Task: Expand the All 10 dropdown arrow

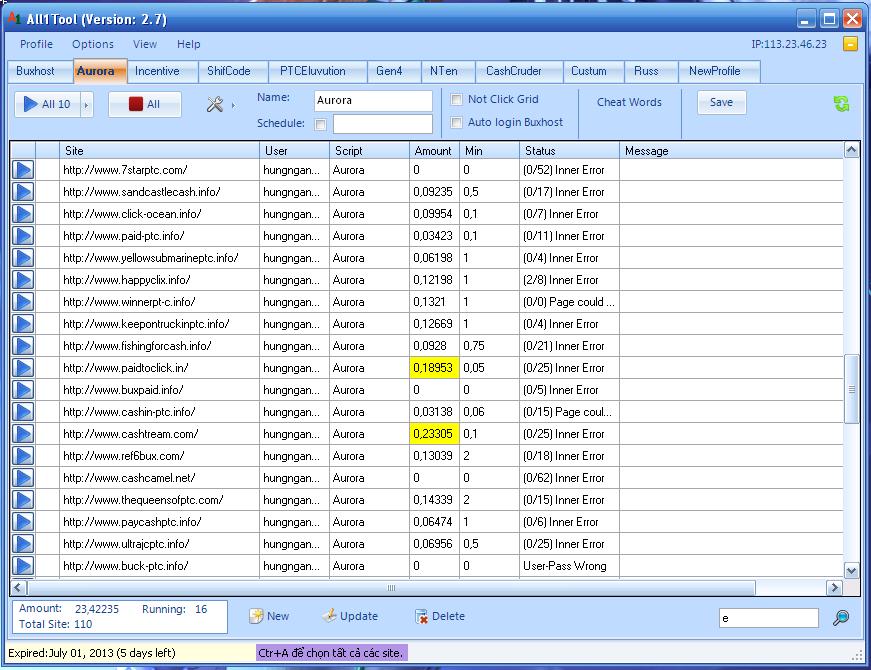Action: click(86, 104)
